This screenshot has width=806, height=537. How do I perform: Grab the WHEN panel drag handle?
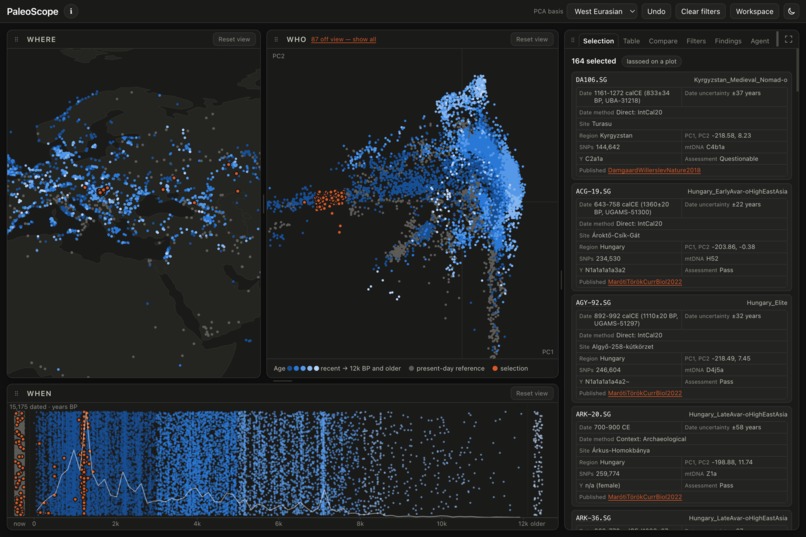16,393
